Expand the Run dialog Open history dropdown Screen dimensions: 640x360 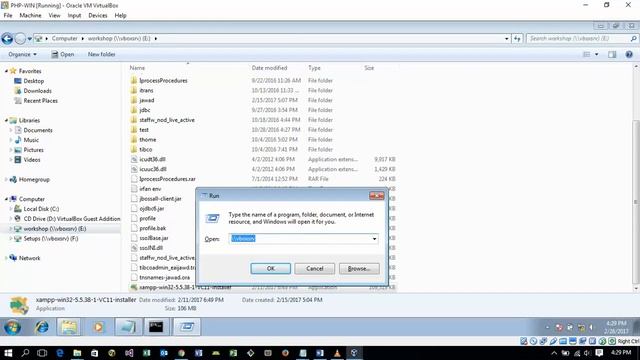pos(374,239)
